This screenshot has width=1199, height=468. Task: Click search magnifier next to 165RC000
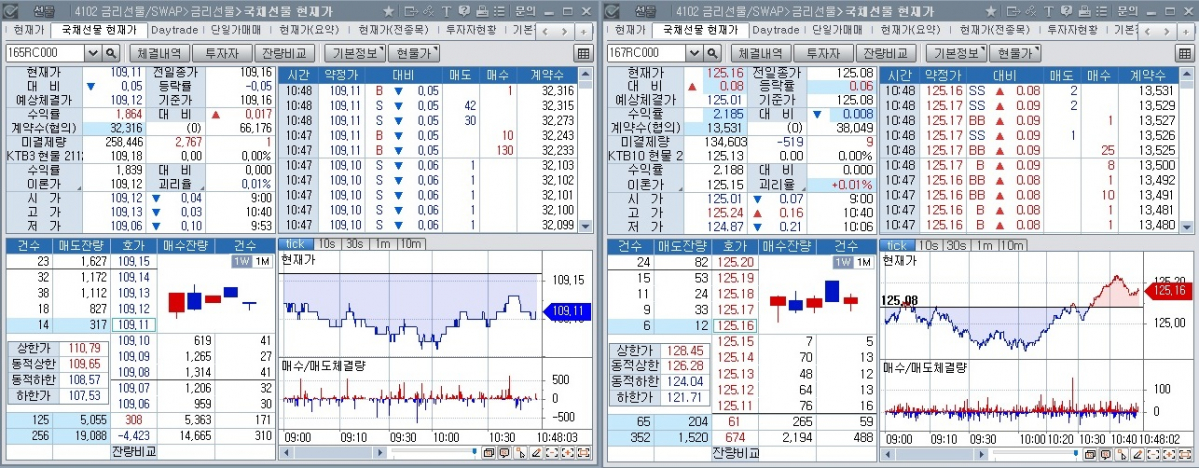[x=111, y=53]
